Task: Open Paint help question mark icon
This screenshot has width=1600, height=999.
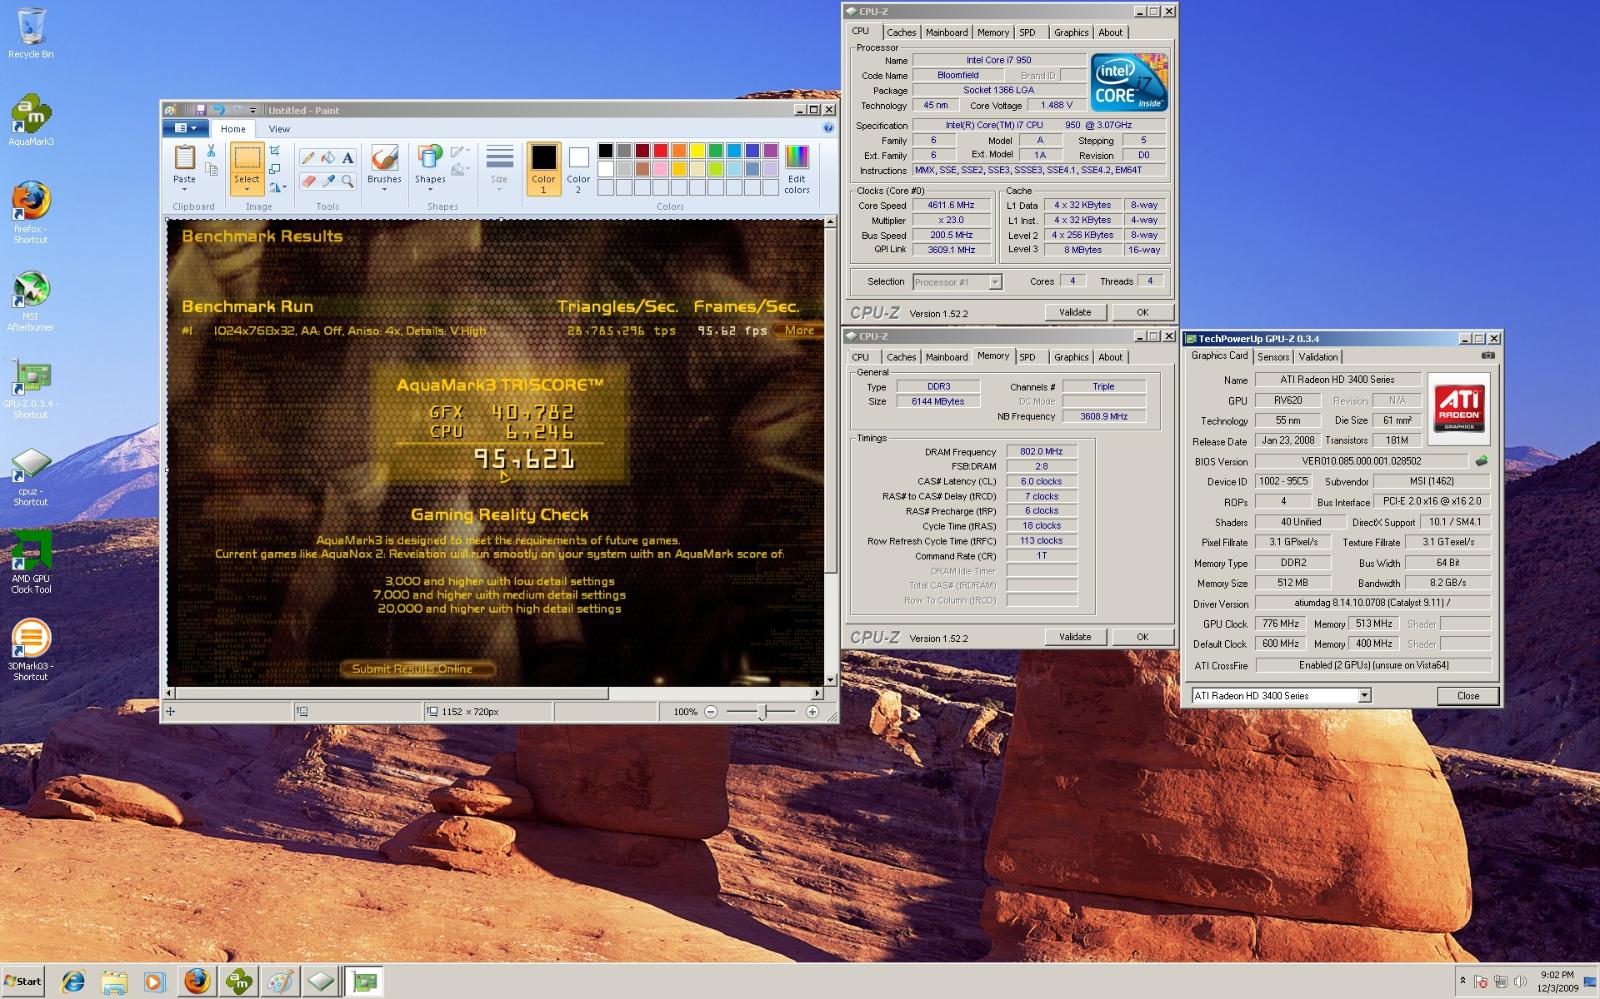Action: coord(828,128)
